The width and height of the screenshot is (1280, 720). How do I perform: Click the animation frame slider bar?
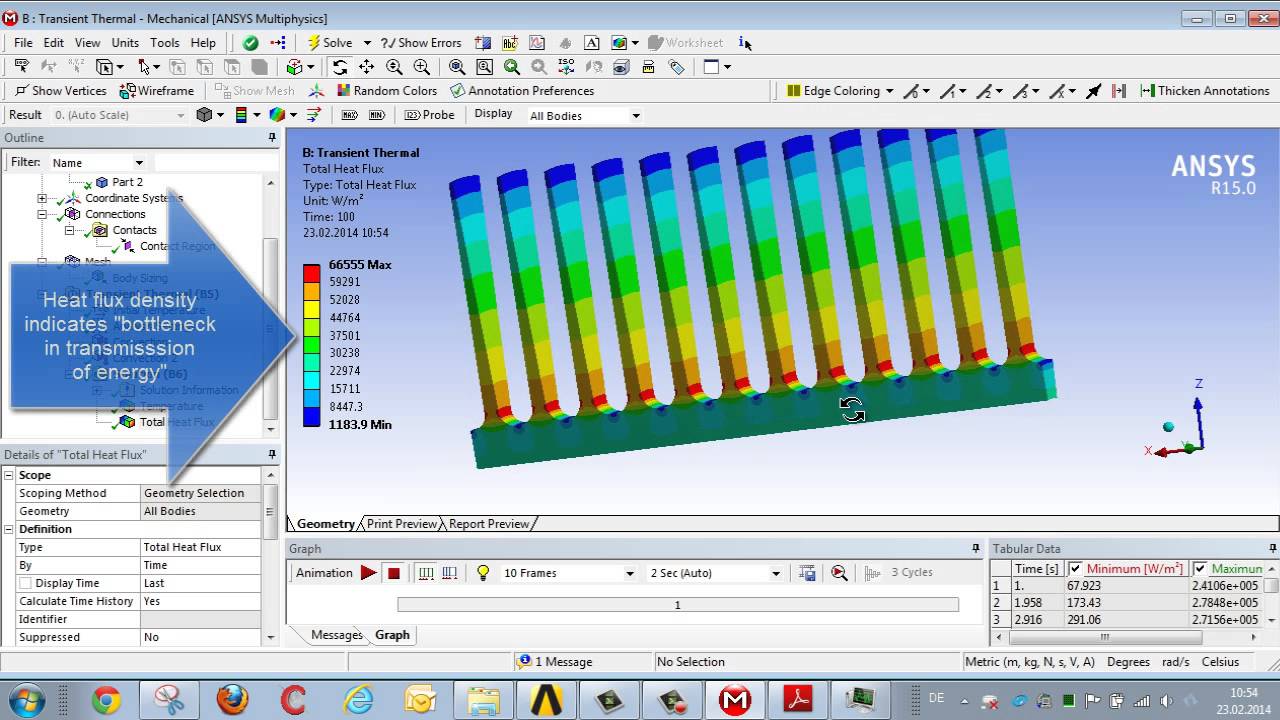[677, 605]
